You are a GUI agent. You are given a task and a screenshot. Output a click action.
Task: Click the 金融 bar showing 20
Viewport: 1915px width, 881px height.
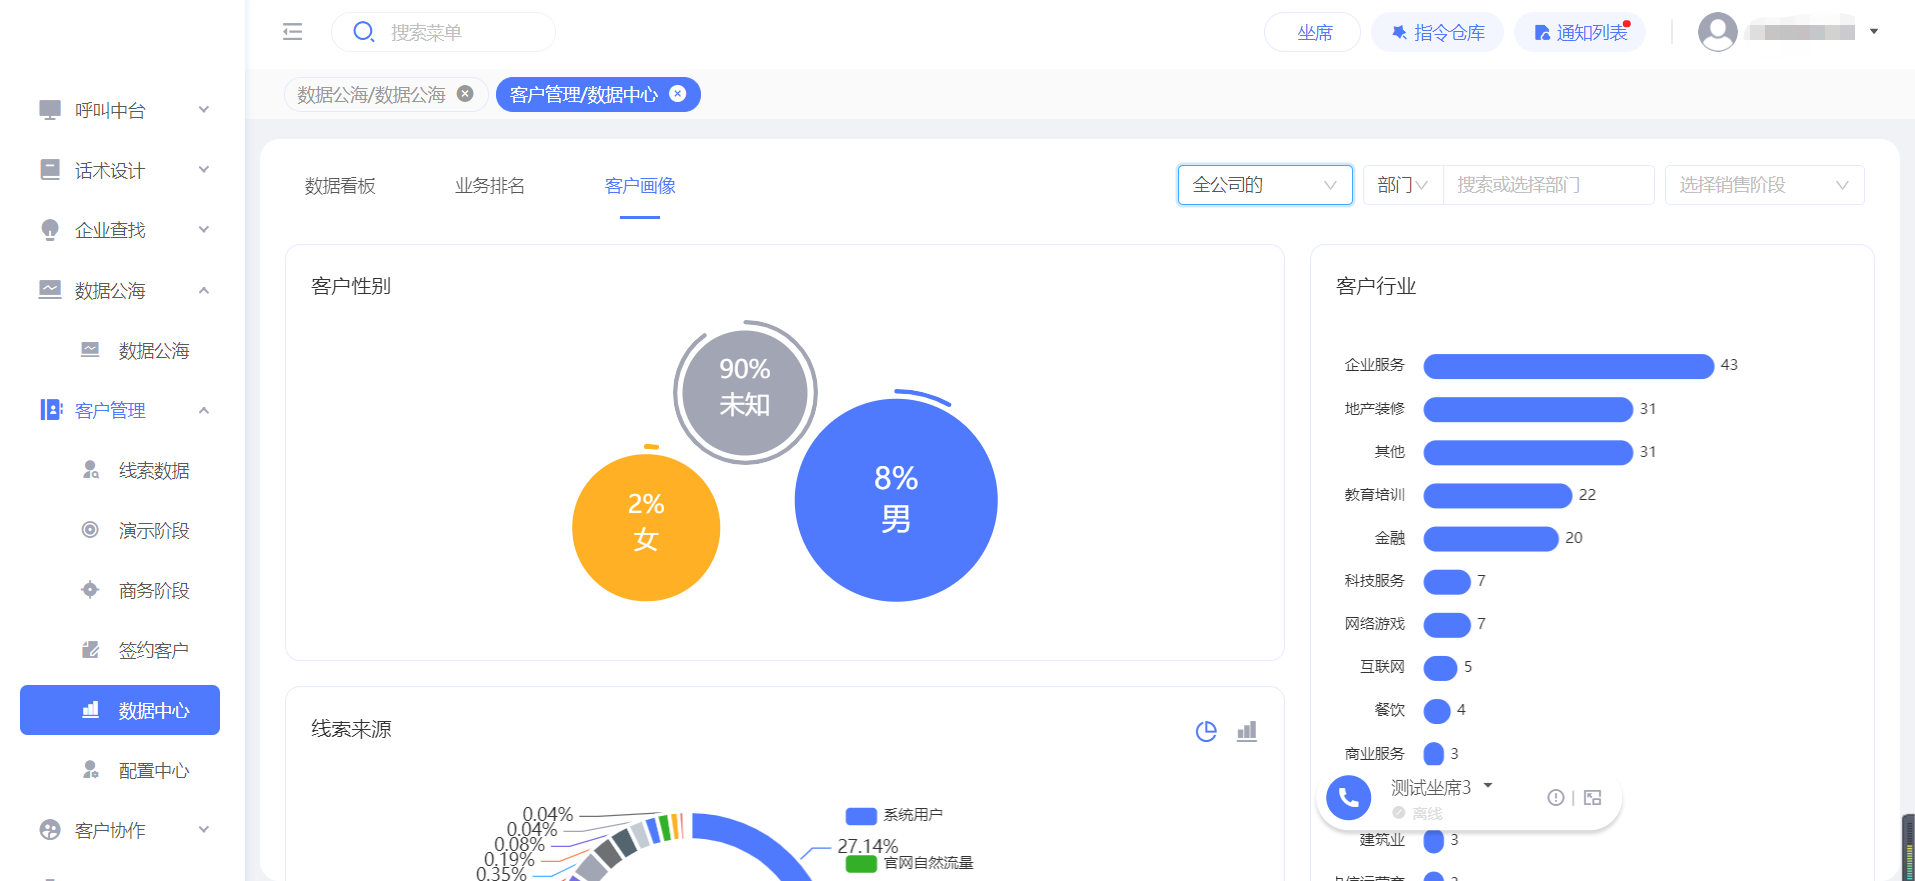pos(1490,538)
